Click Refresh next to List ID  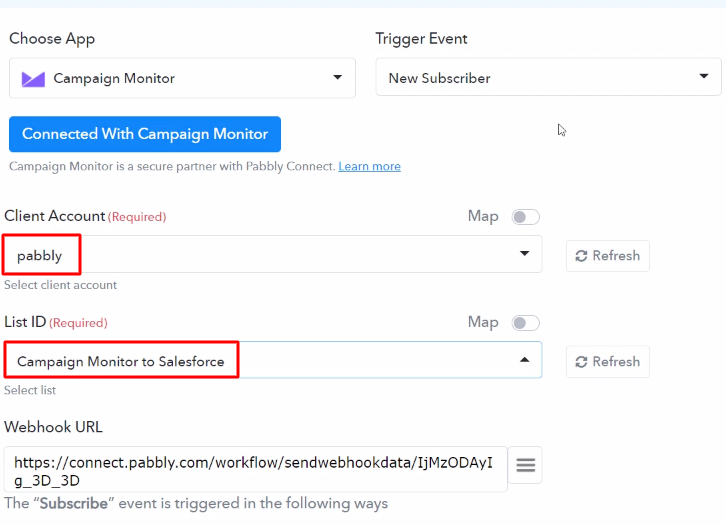point(607,362)
